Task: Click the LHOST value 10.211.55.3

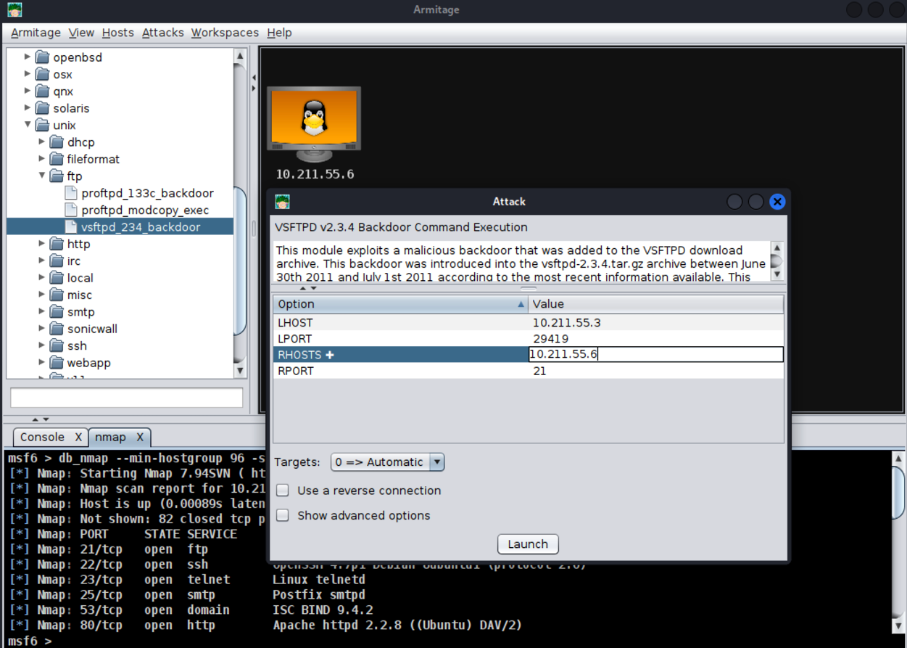Action: (566, 323)
